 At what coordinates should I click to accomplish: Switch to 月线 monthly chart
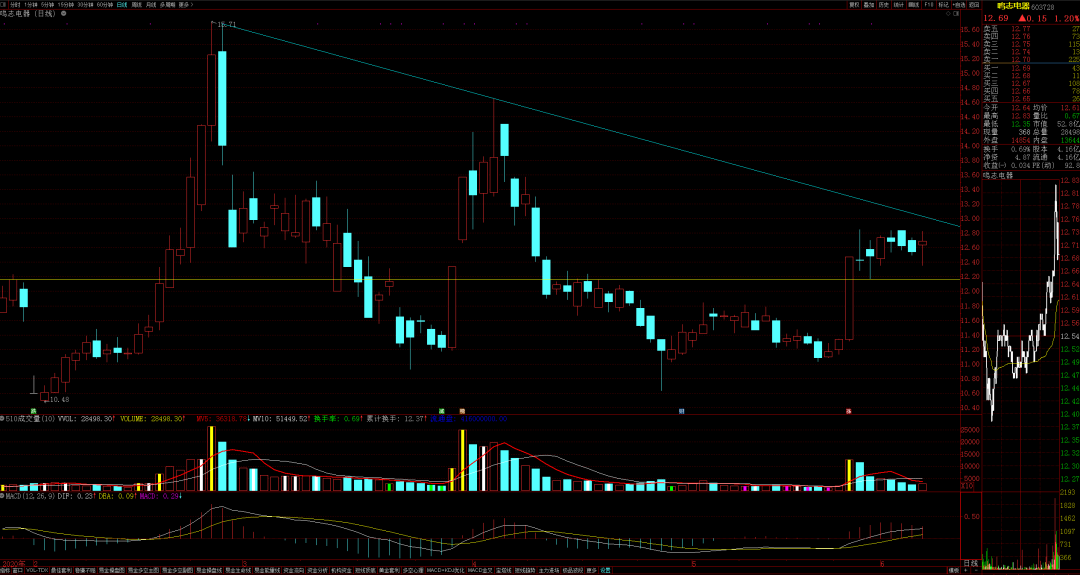[151, 4]
